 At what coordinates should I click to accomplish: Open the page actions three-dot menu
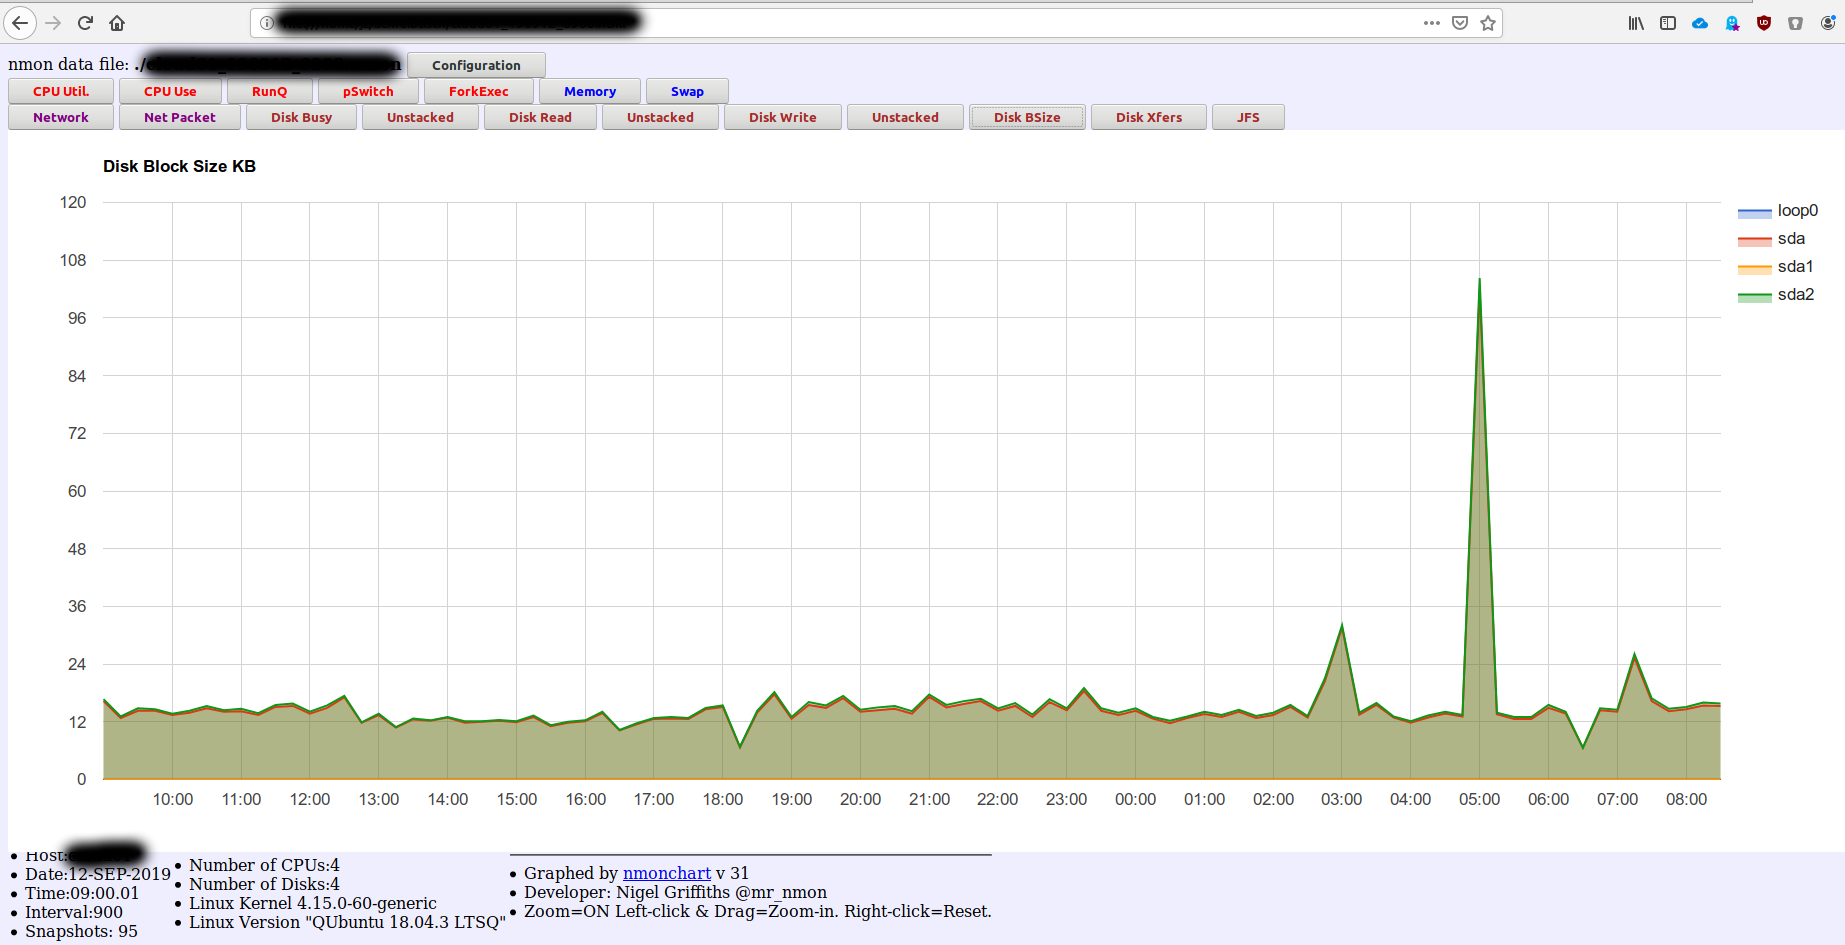coord(1432,23)
